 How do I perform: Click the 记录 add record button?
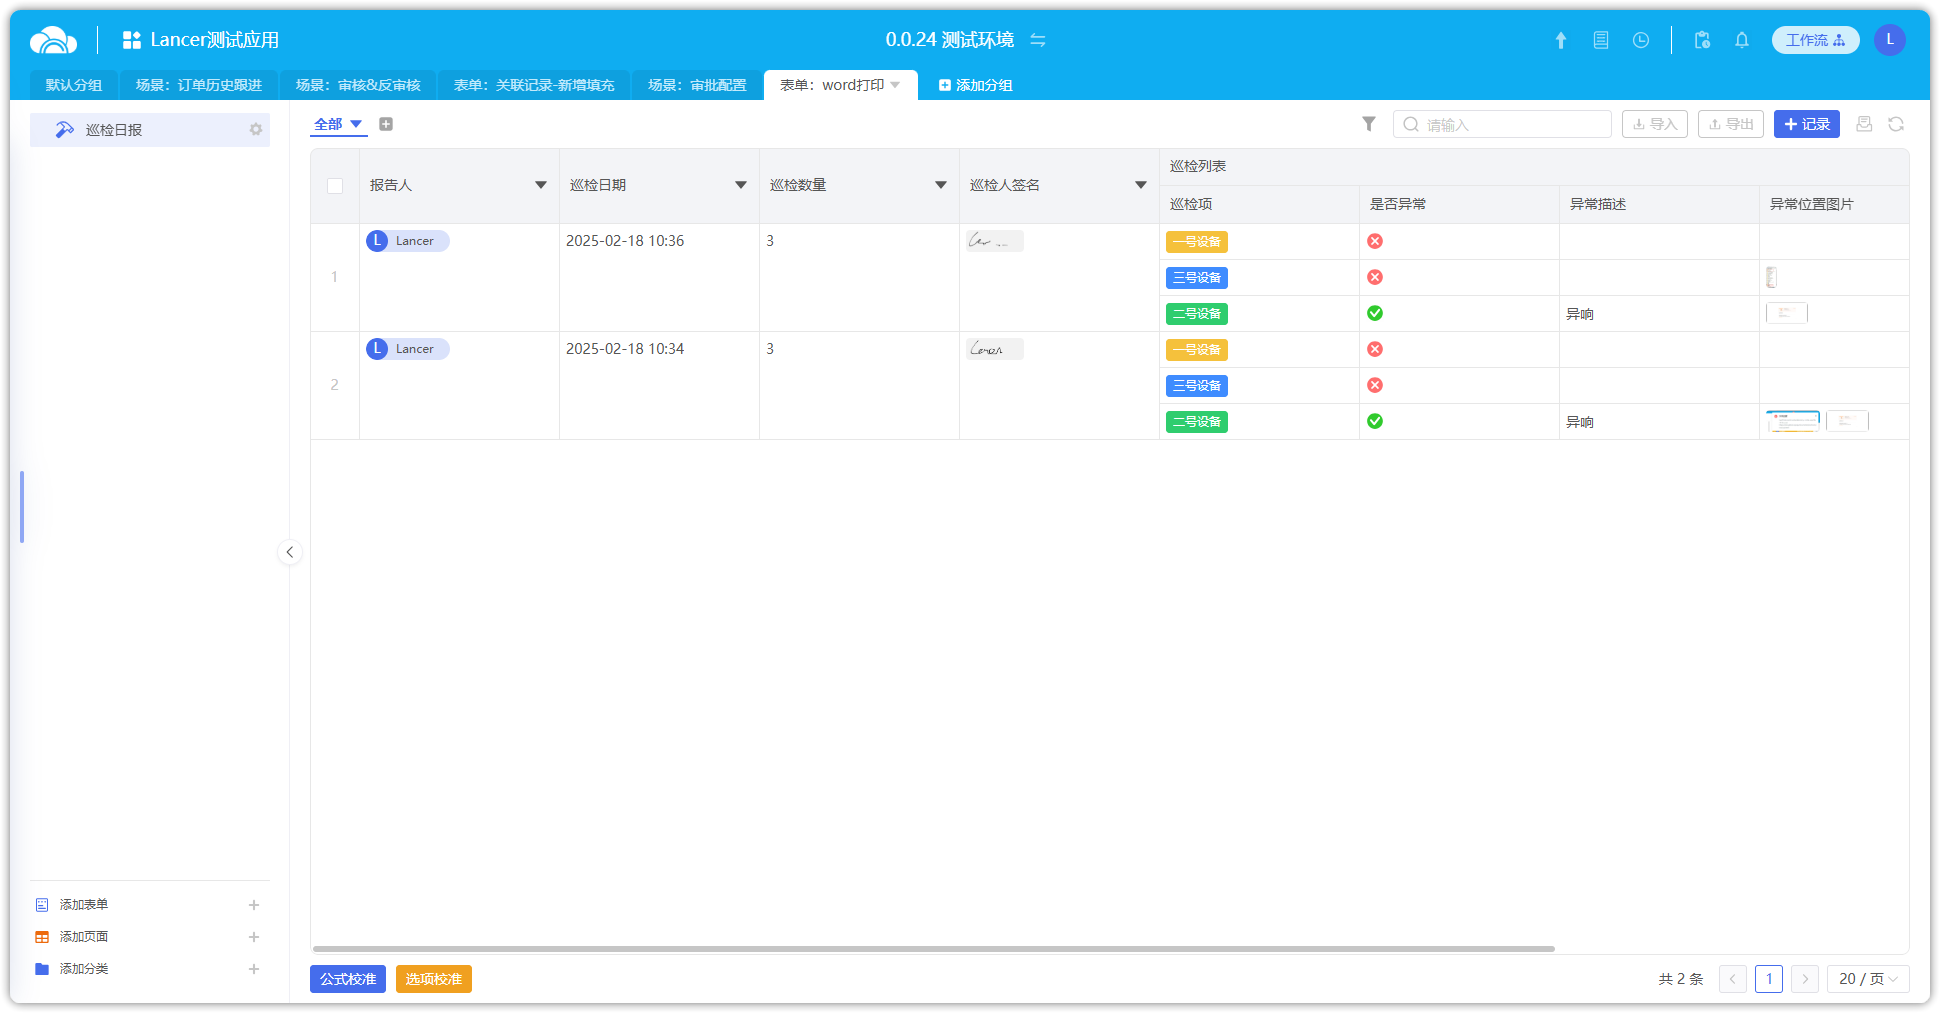[1806, 124]
